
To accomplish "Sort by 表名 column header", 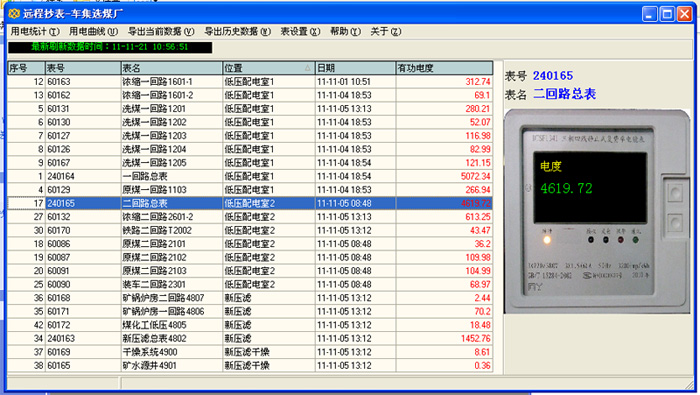I will click(172, 68).
